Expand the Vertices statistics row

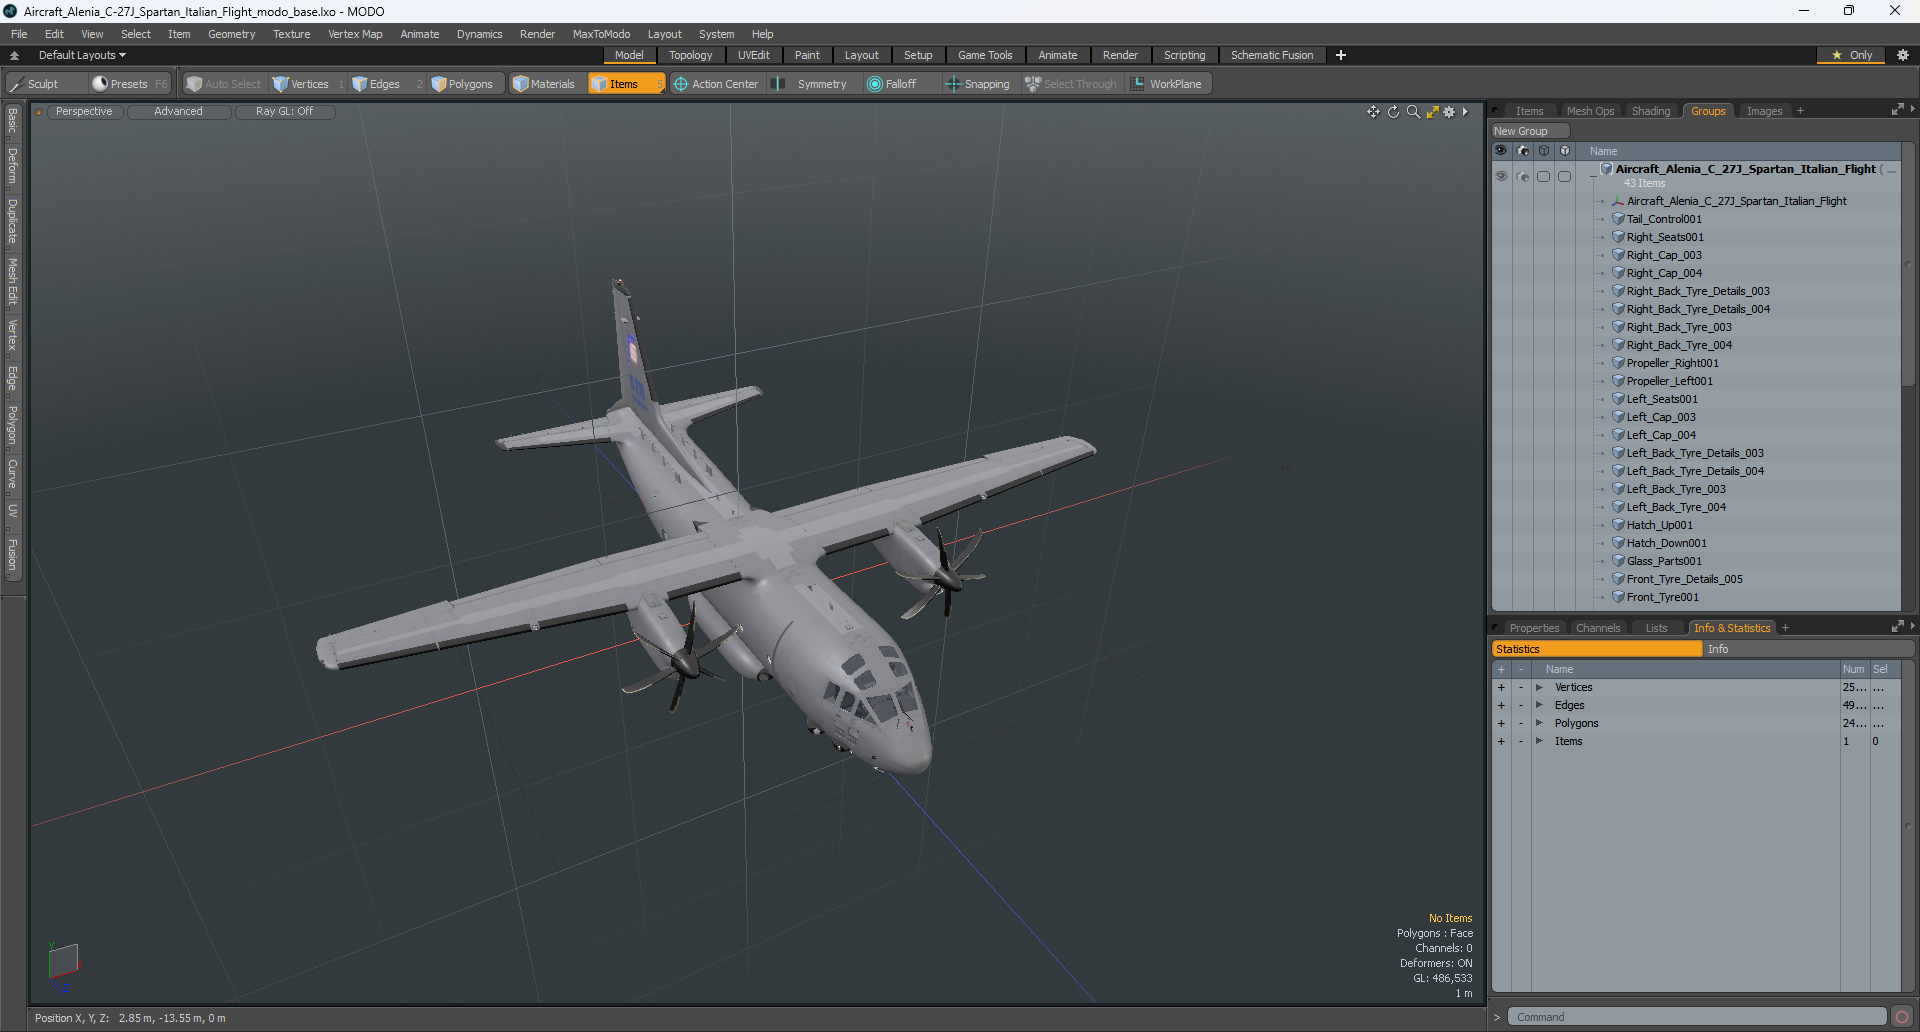(x=1539, y=687)
